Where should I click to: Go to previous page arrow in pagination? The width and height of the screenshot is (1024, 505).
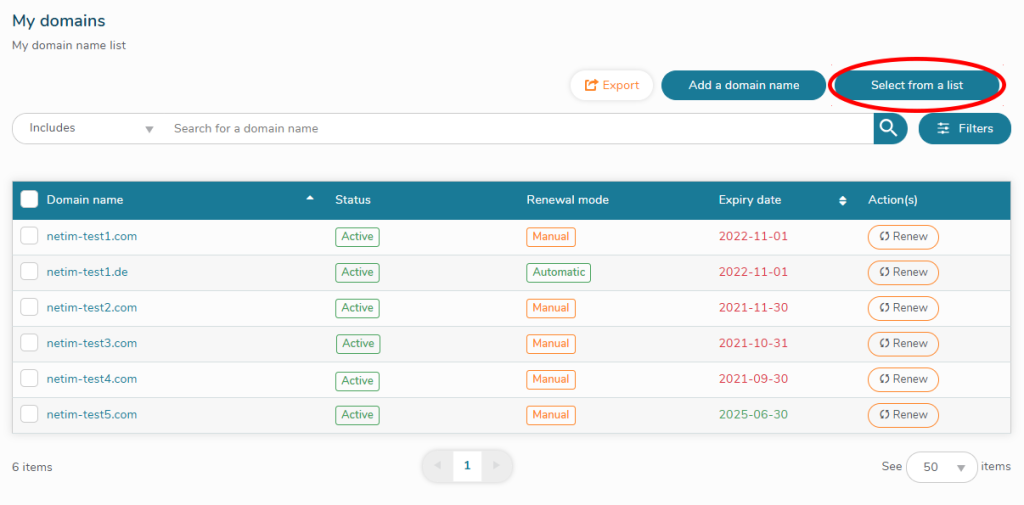pos(437,466)
